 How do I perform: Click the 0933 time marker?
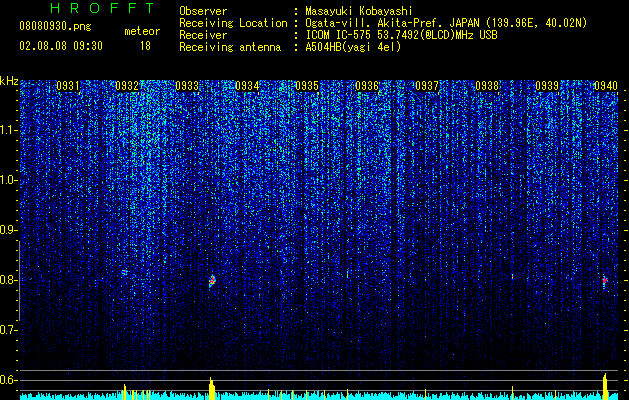click(x=187, y=86)
